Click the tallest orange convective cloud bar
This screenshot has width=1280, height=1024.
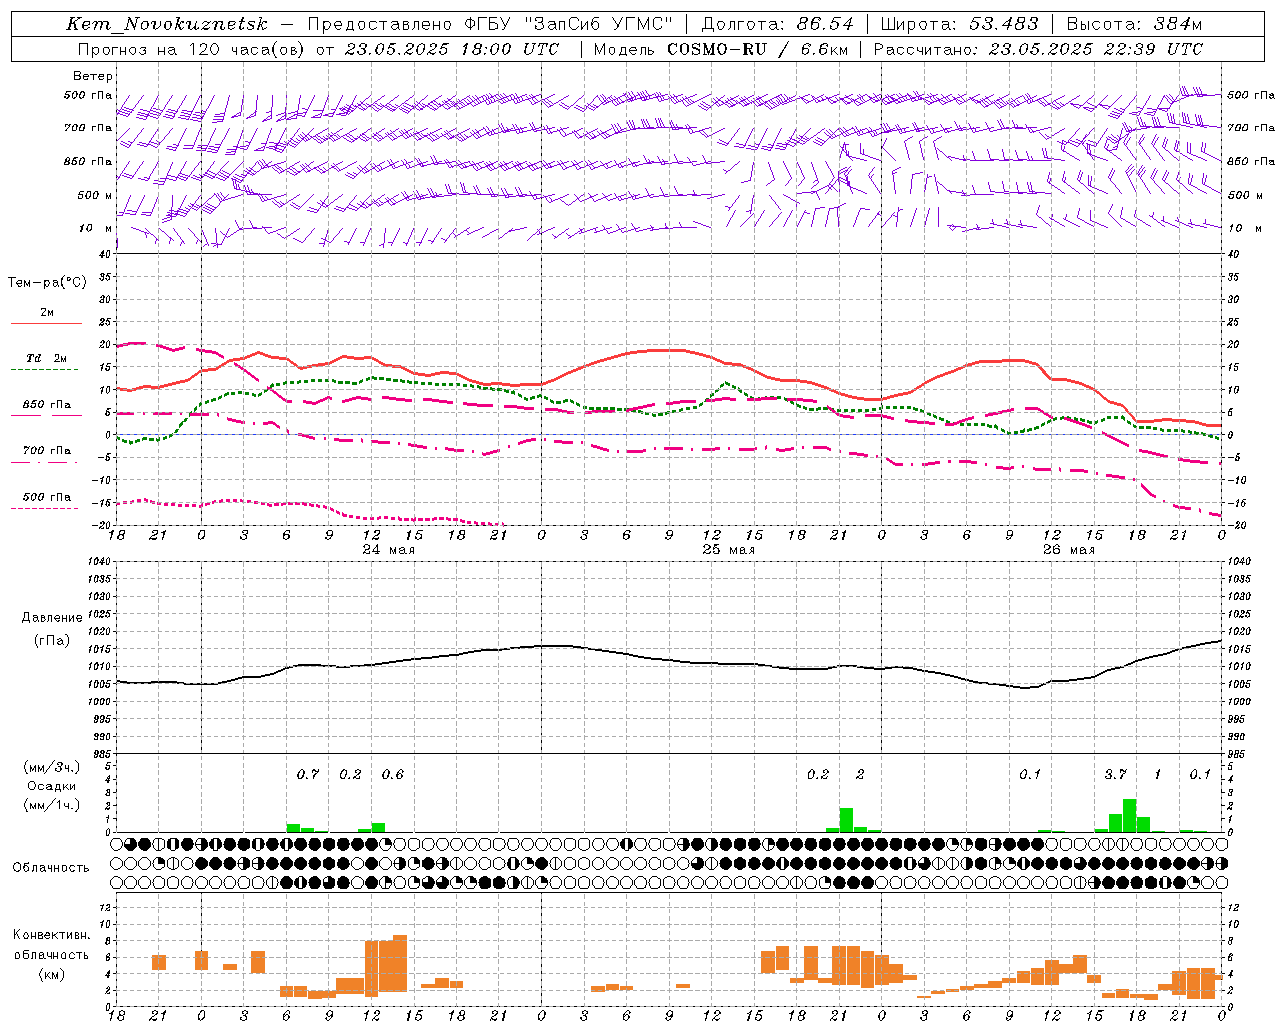(400, 963)
